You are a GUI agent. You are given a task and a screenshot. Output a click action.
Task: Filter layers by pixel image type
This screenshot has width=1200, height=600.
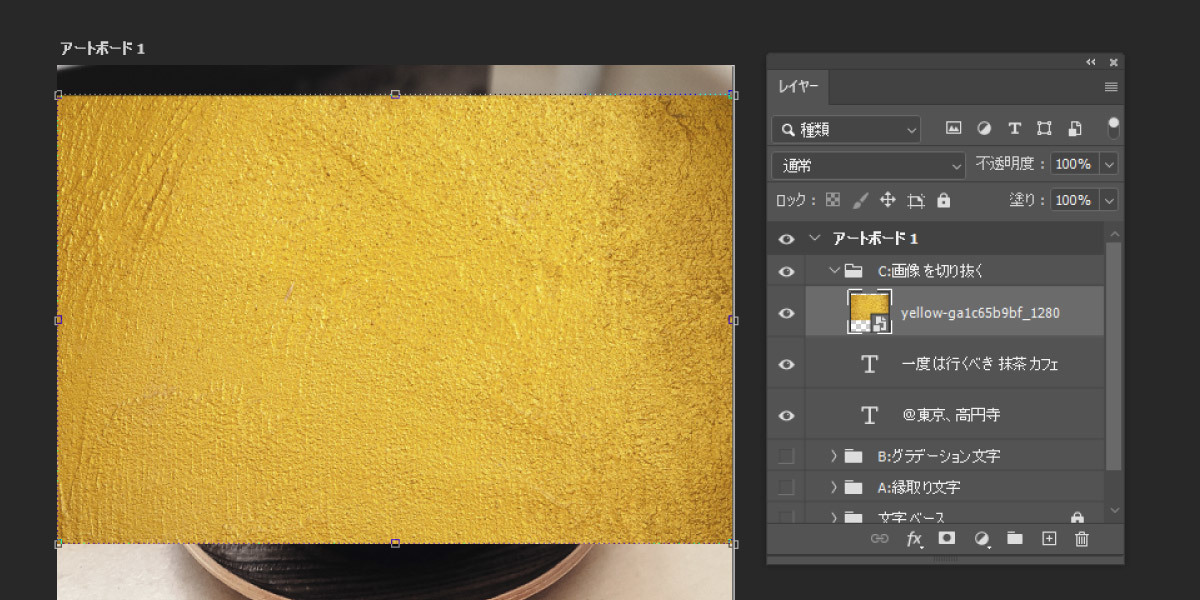point(954,129)
